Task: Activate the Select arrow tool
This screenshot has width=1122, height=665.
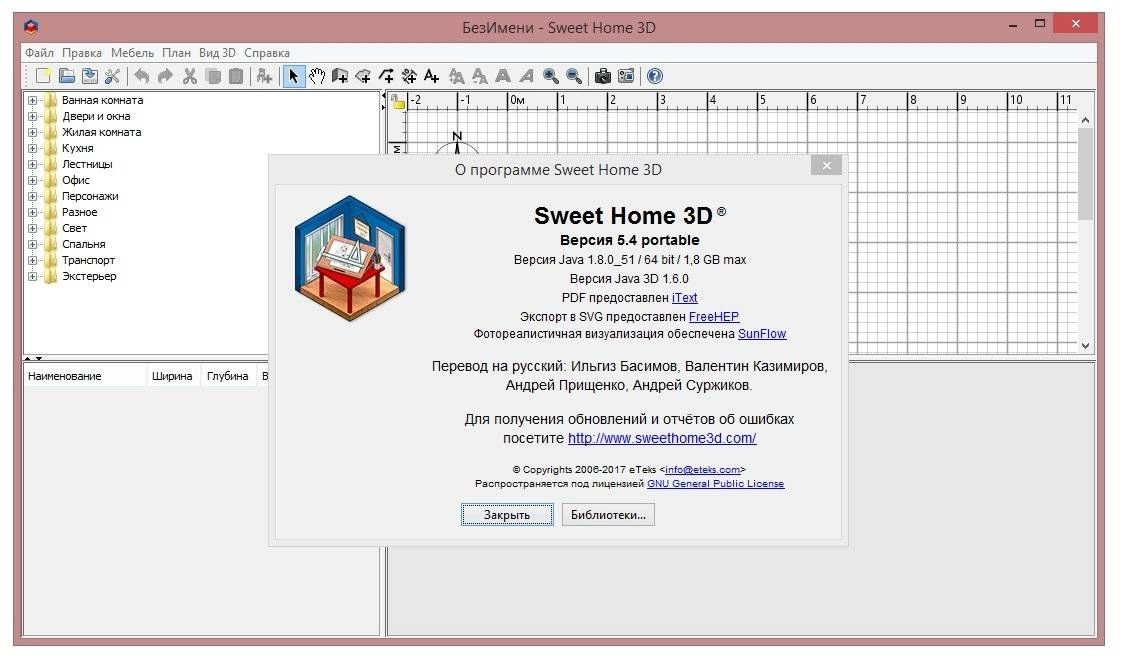Action: click(x=293, y=76)
